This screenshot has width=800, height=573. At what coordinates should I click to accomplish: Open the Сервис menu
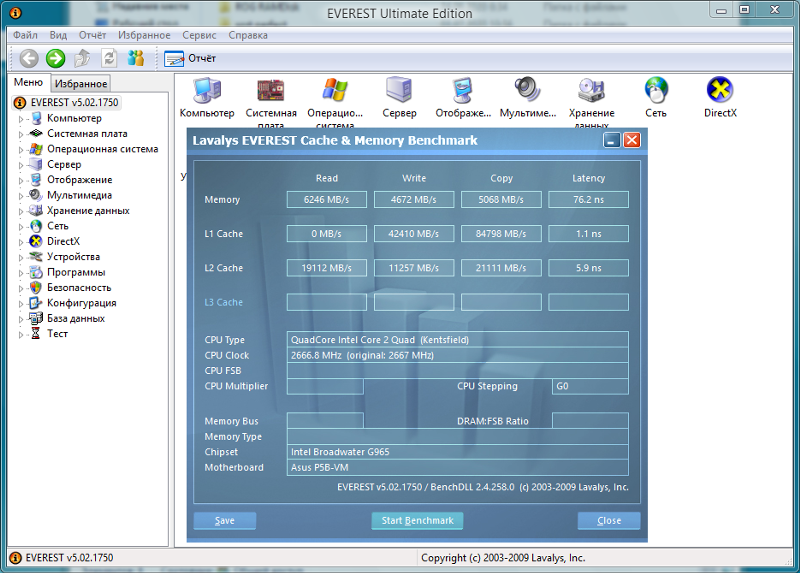click(x=199, y=35)
